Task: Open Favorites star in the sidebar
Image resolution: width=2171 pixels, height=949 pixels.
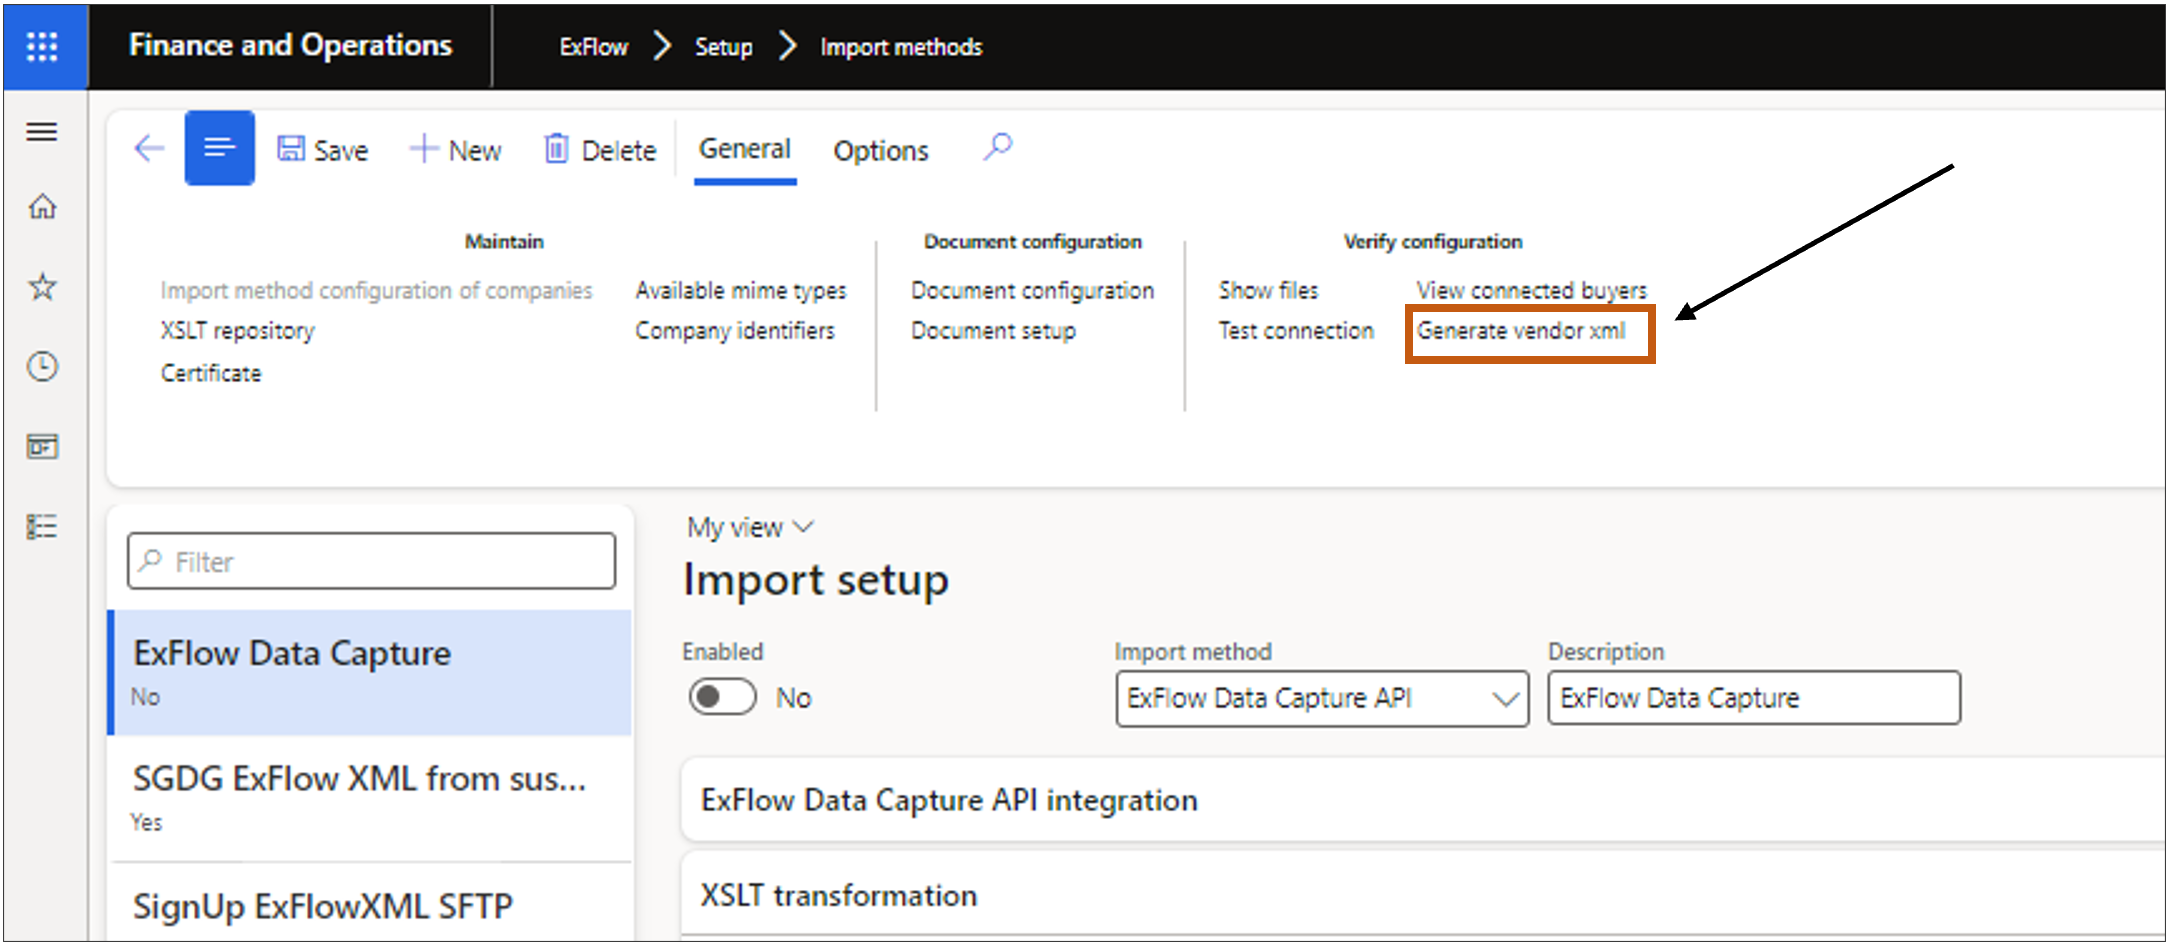Action: 42,287
